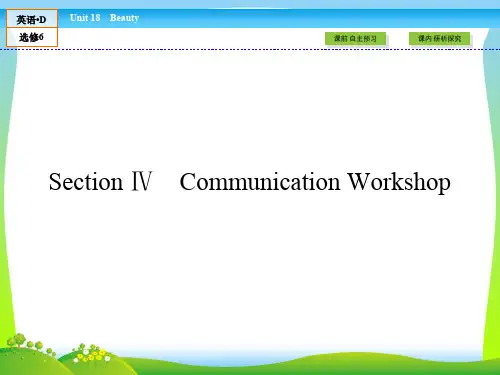This screenshot has height=375, width=500.
Task: Select the word Communication in title
Action: (x=260, y=182)
